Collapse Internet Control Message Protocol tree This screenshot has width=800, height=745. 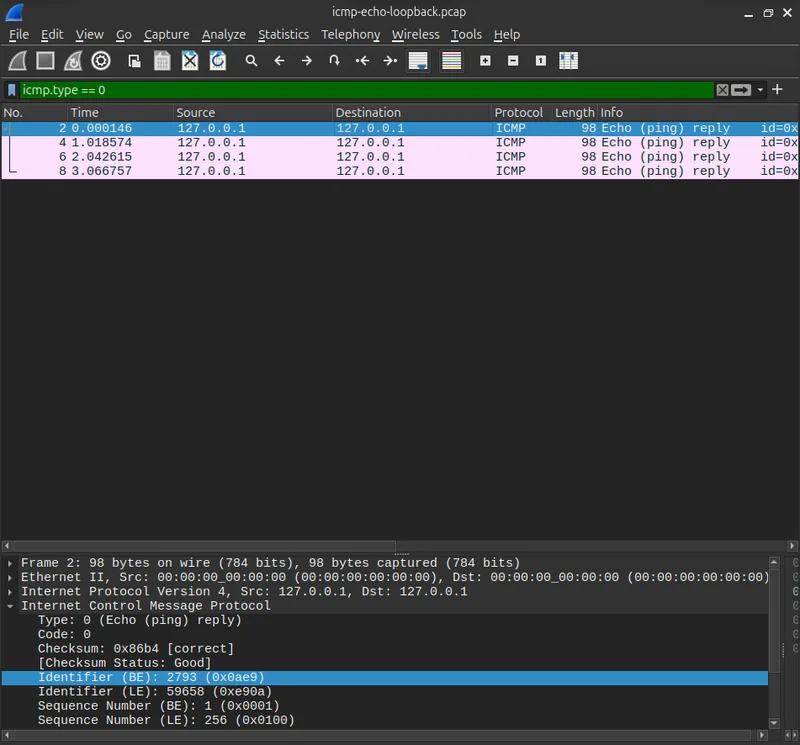pyautogui.click(x=10, y=606)
